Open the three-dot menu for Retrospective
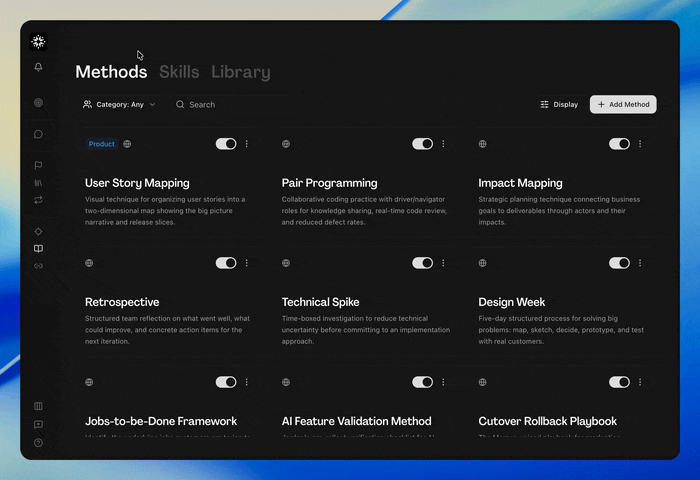 246,263
